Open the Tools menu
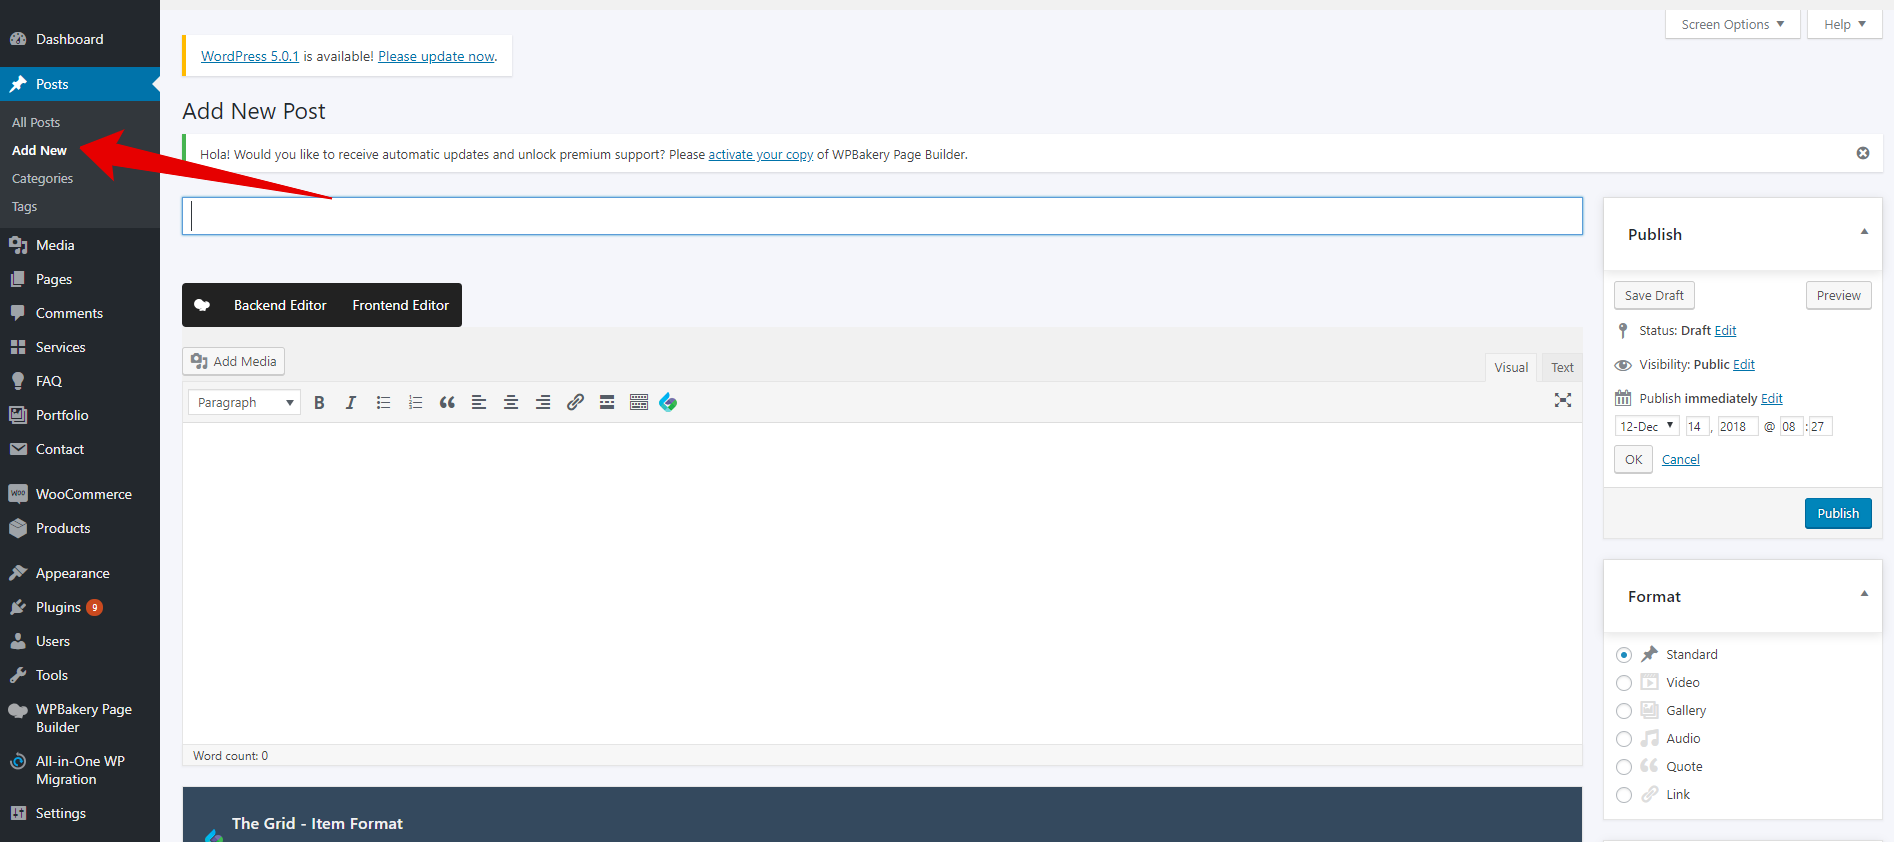Image resolution: width=1894 pixels, height=842 pixels. point(80,675)
